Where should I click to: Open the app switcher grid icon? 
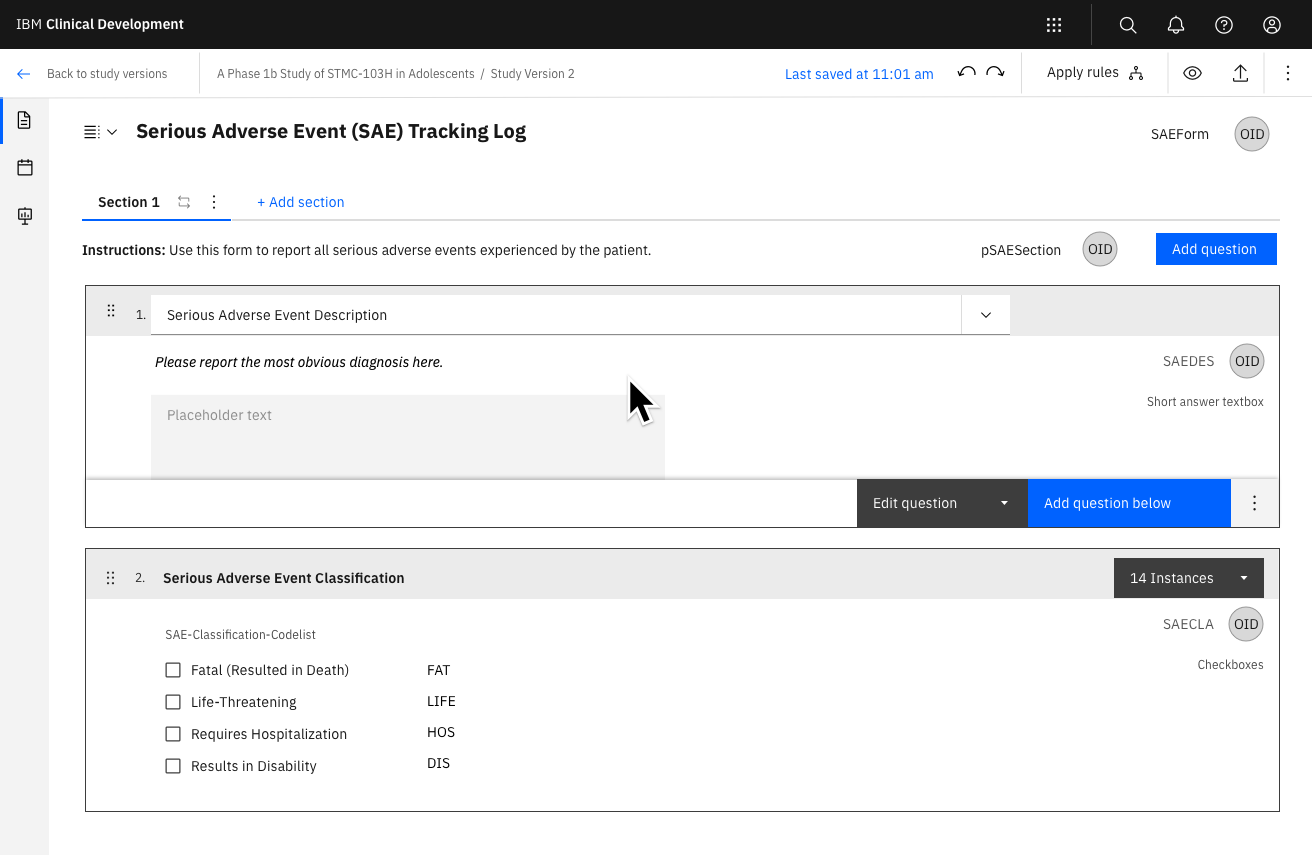pos(1054,25)
